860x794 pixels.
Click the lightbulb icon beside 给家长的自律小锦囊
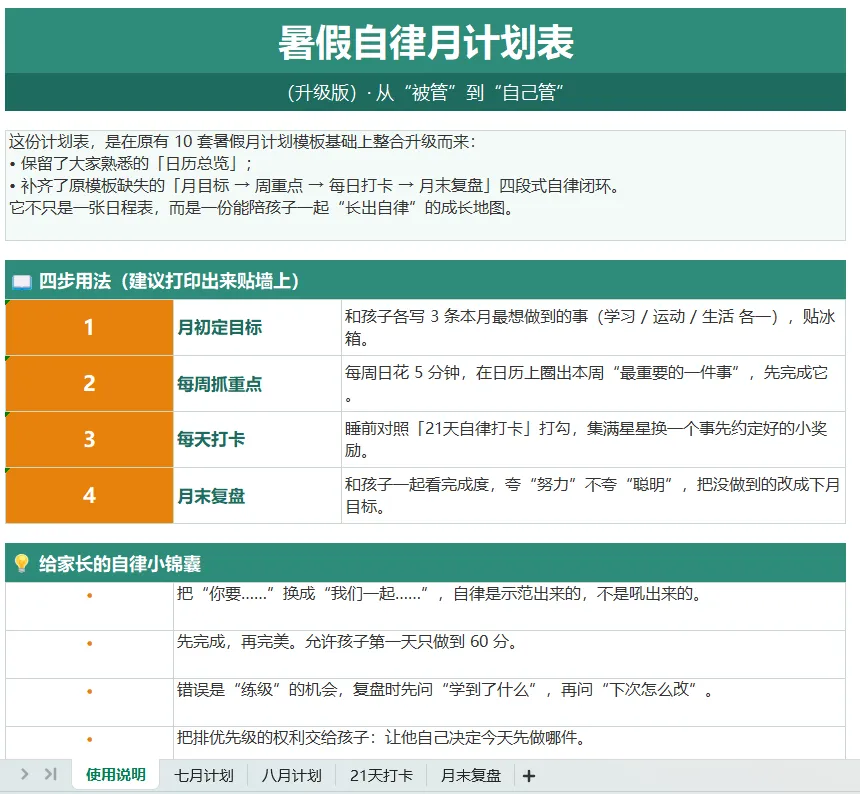tap(21, 563)
